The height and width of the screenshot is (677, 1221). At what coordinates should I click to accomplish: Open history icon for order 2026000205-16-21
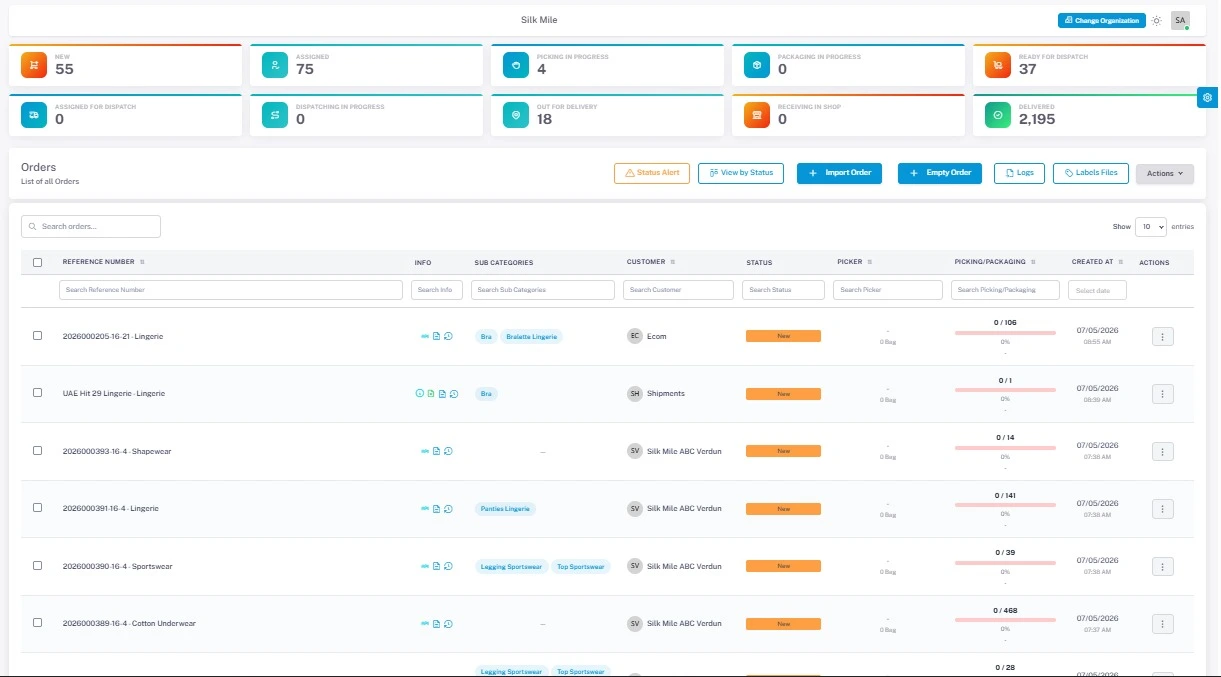(x=448, y=336)
